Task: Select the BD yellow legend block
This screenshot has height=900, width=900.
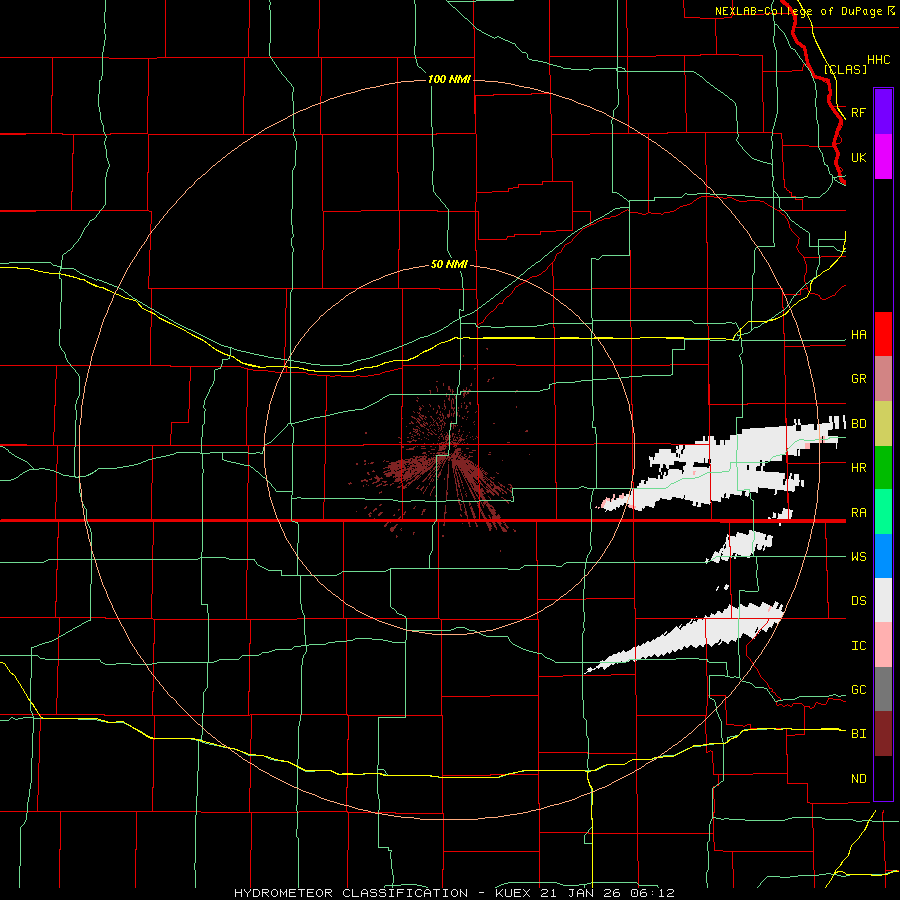Action: pyautogui.click(x=883, y=424)
